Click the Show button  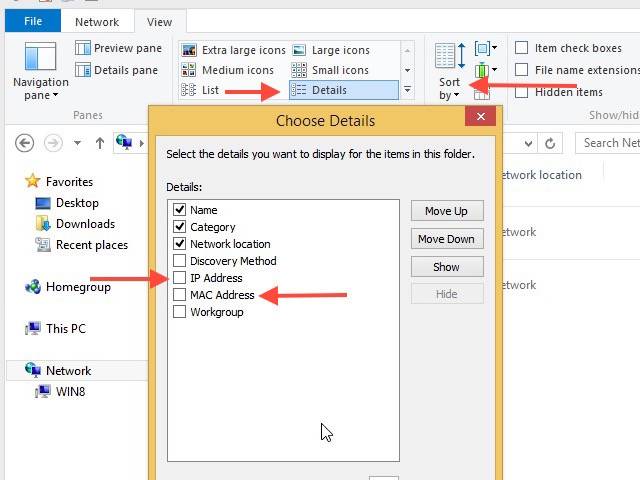pos(447,267)
